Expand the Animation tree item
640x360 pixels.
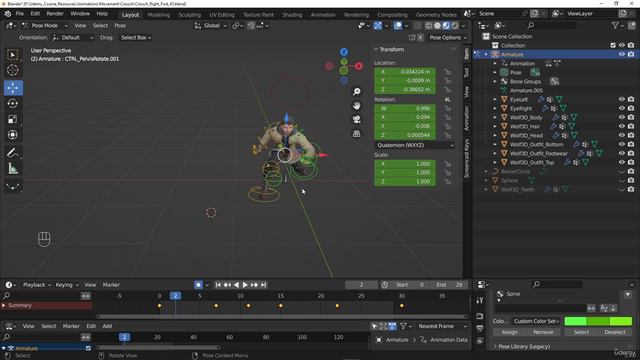coord(495,63)
